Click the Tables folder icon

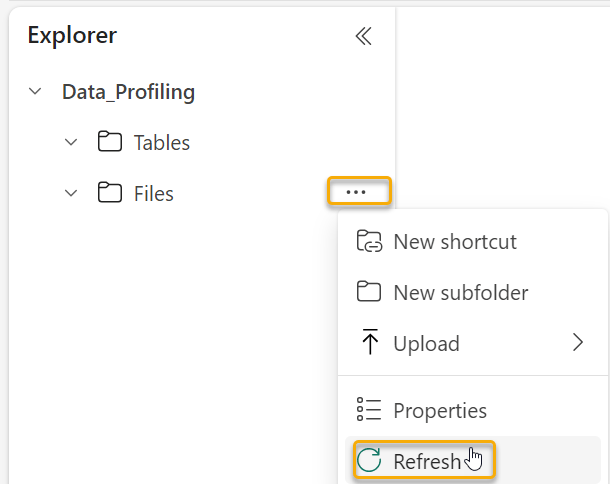tap(109, 143)
